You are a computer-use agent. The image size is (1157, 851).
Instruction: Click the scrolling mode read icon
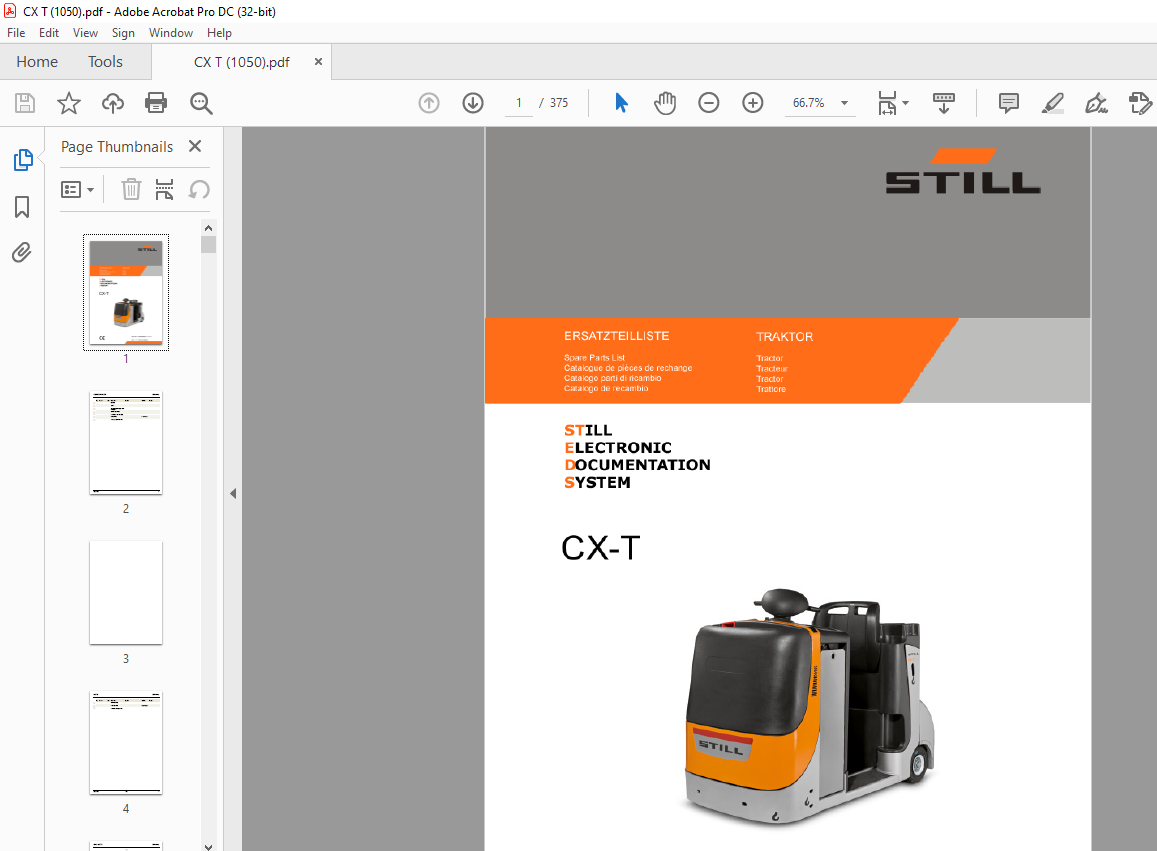pyautogui.click(x=944, y=103)
